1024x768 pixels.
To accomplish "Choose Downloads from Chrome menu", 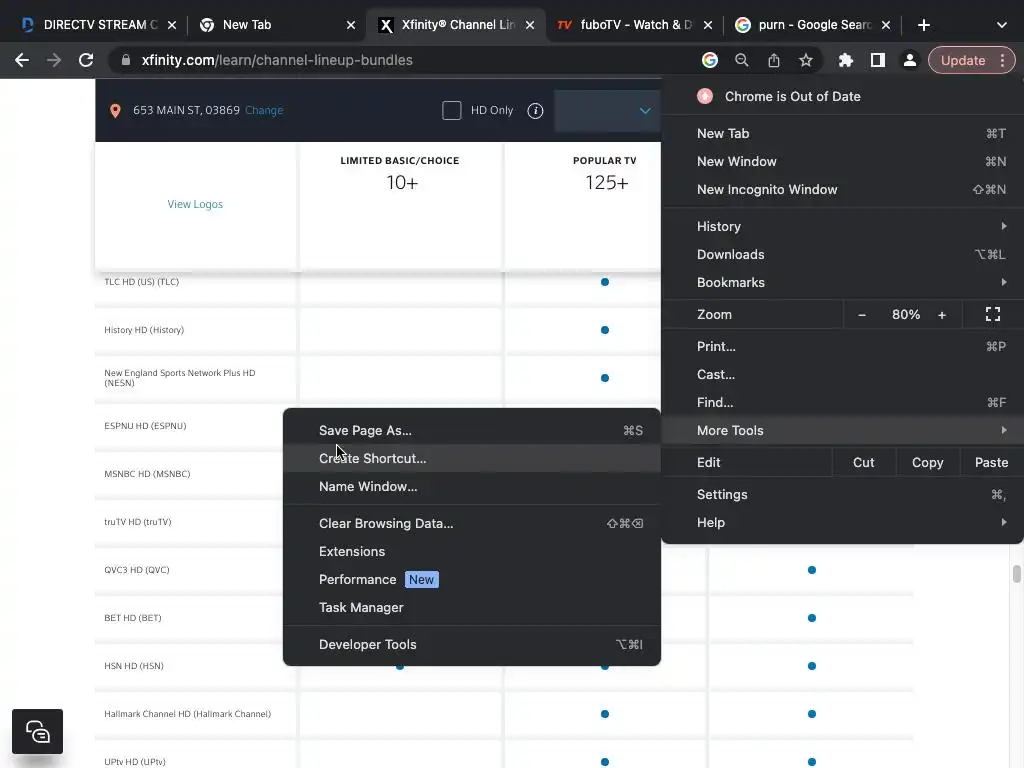I will (842, 254).
